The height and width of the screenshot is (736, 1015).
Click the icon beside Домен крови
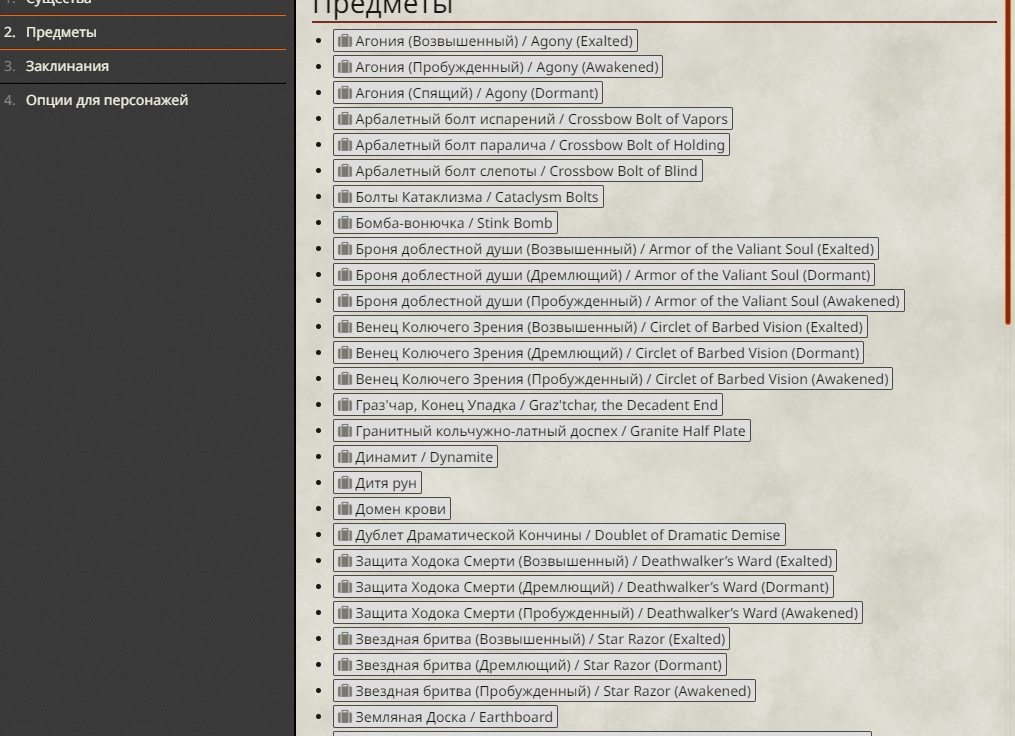click(345, 508)
